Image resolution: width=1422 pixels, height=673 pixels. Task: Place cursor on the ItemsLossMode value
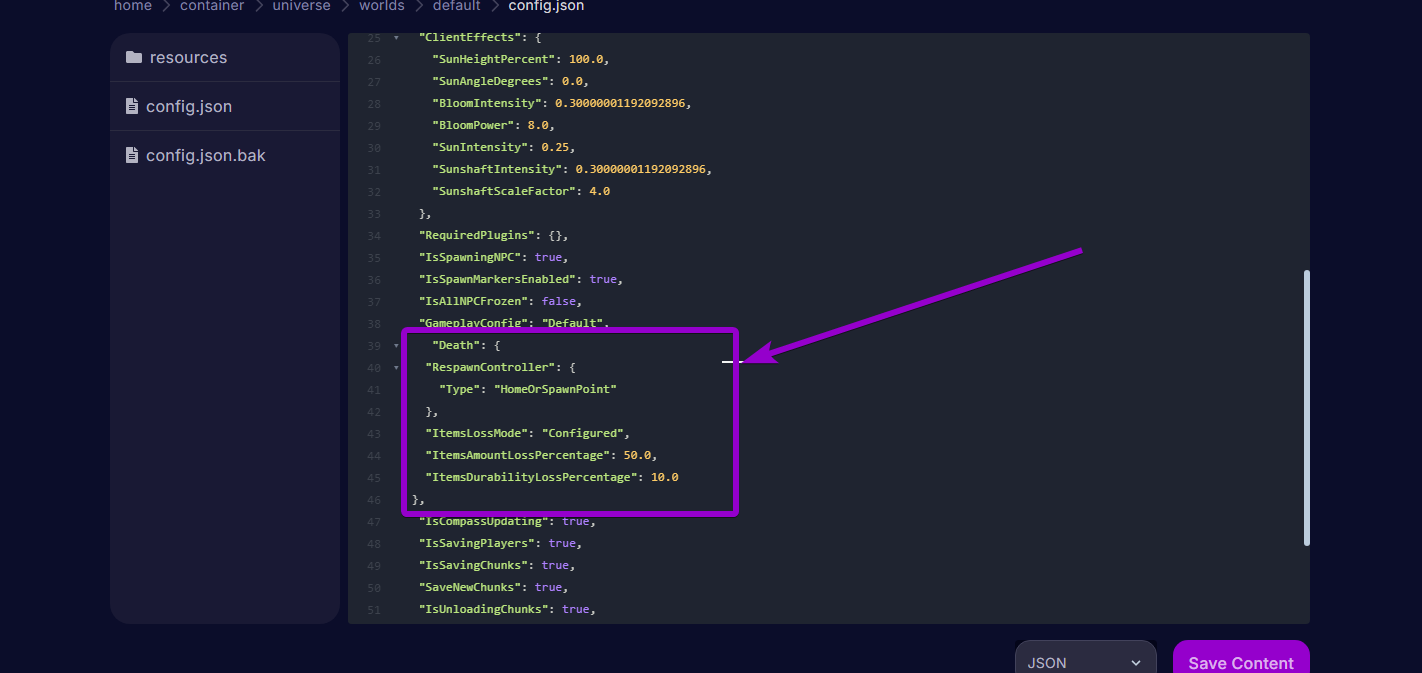[583, 432]
